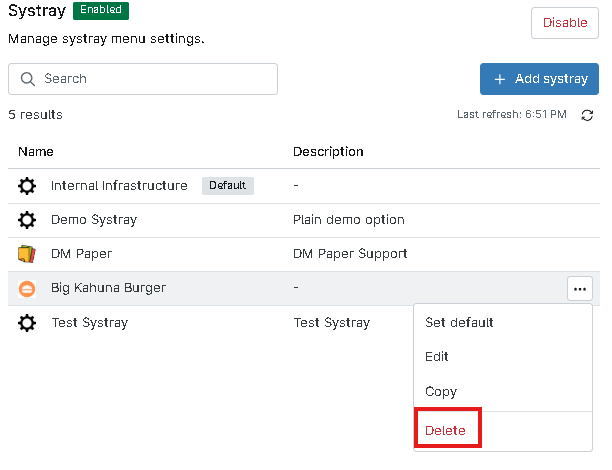Select Edit in the context menu

pos(437,357)
